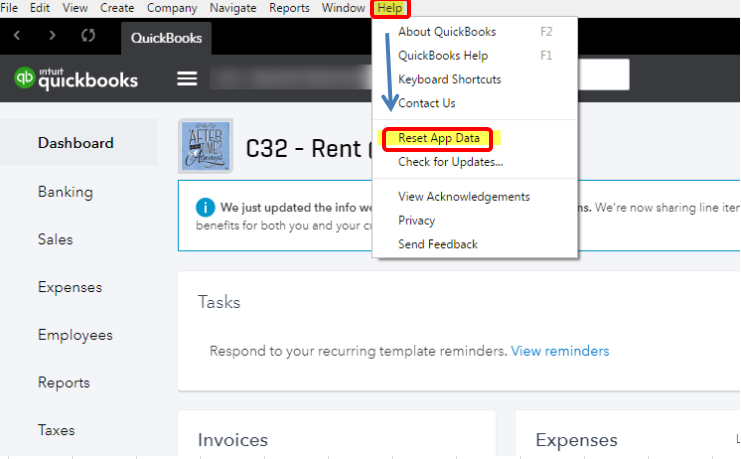Image resolution: width=741 pixels, height=459 pixels.
Task: Switch to the QuickBooks tab
Action: (x=166, y=38)
